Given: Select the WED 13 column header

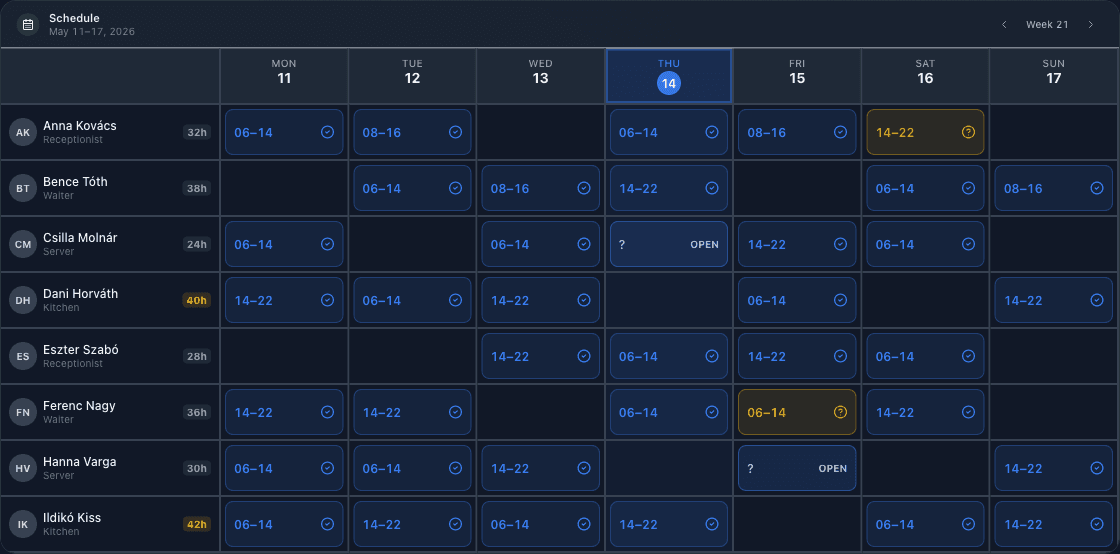Looking at the screenshot, I should [541, 76].
